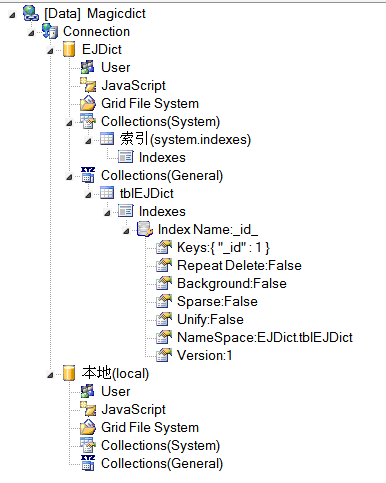Screen dimensions: 386x483
Task: Select the tblEJDict label
Action: click(147, 194)
